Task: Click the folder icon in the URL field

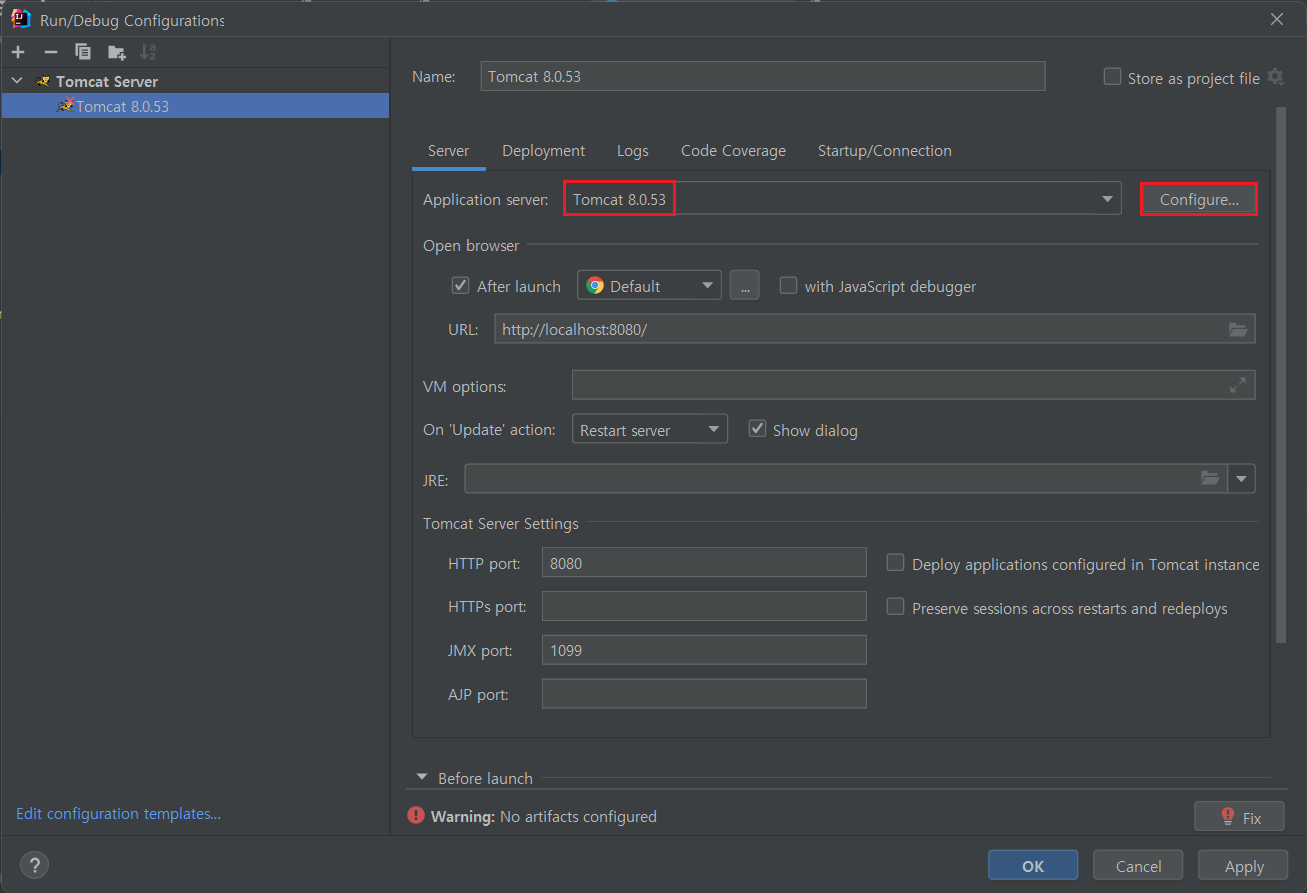Action: (x=1238, y=329)
